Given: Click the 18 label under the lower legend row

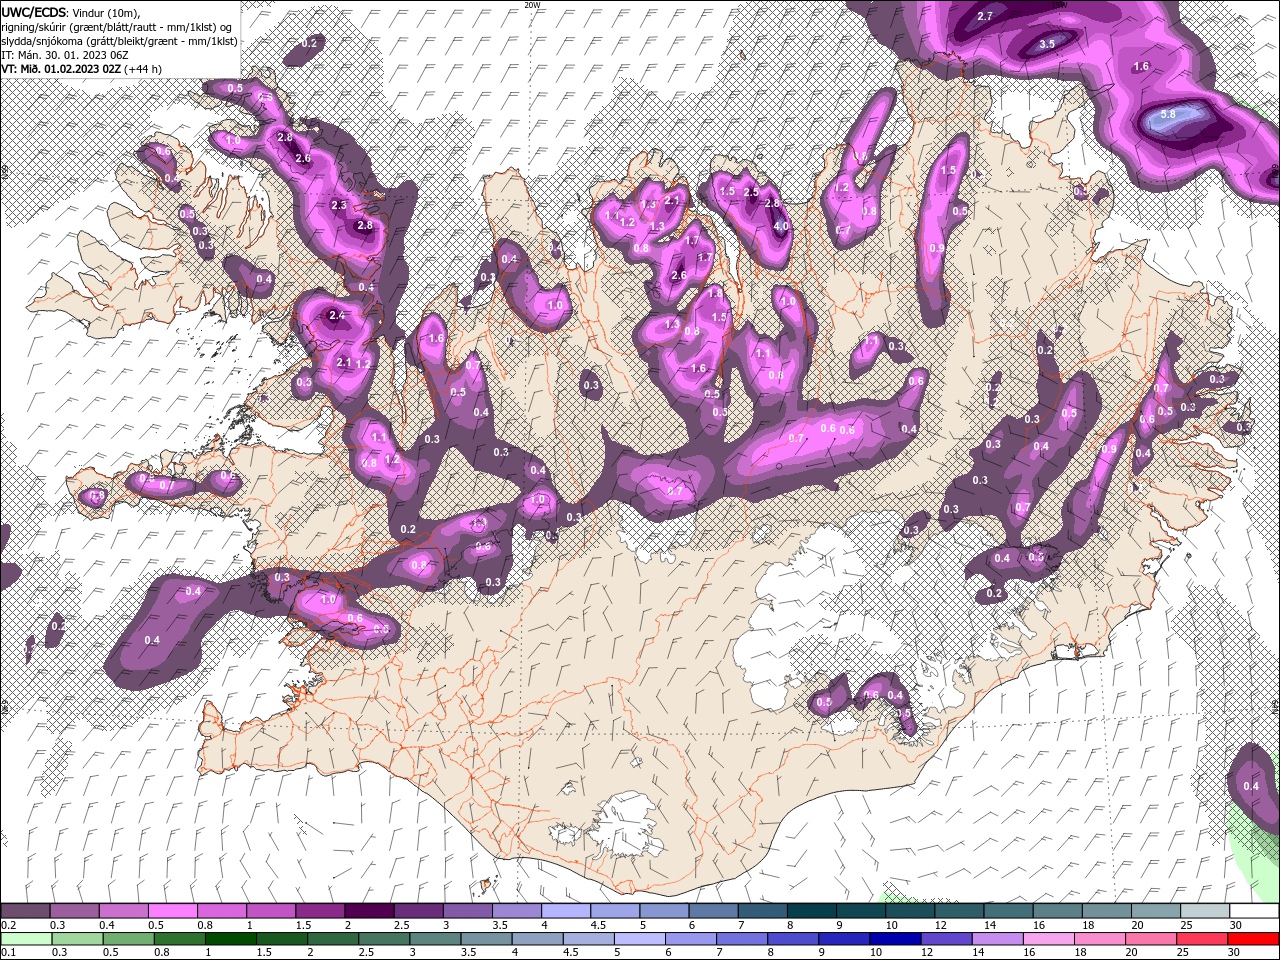Looking at the screenshot, I should (x=1081, y=953).
